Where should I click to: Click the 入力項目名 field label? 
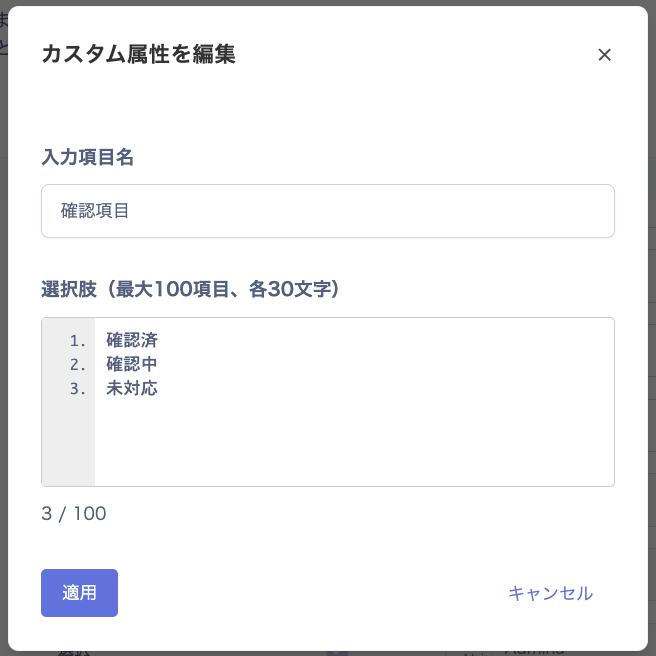click(87, 157)
